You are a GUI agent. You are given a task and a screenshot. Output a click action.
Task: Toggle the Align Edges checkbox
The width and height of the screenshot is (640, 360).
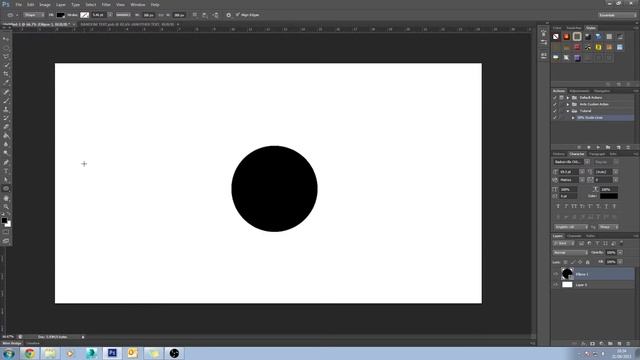point(238,15)
